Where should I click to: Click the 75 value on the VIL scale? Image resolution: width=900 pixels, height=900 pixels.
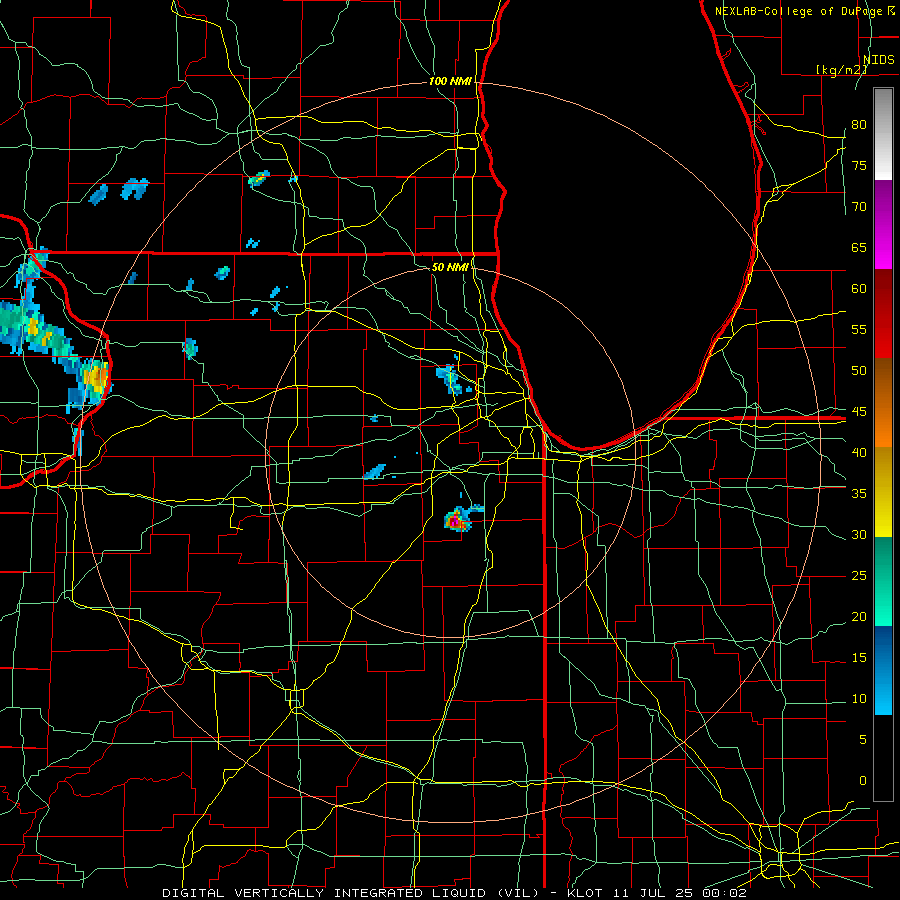click(x=859, y=165)
